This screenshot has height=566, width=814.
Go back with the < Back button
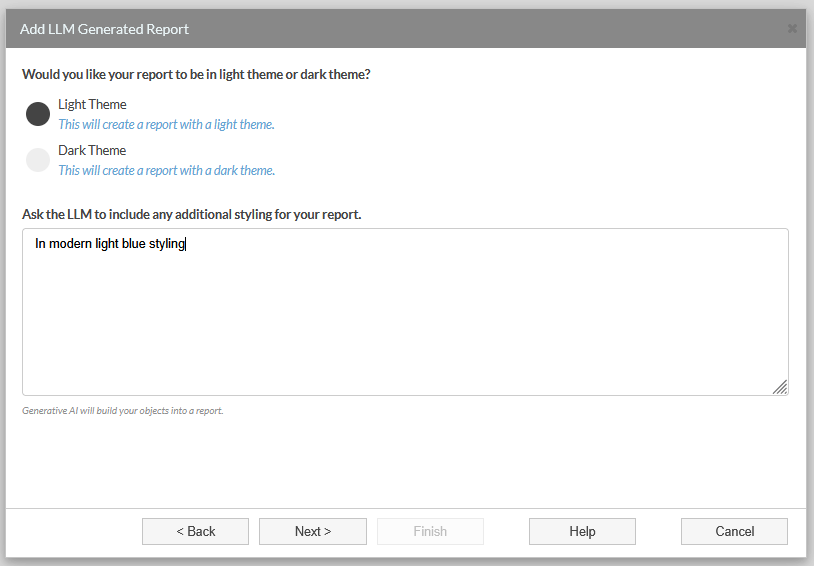(x=195, y=531)
